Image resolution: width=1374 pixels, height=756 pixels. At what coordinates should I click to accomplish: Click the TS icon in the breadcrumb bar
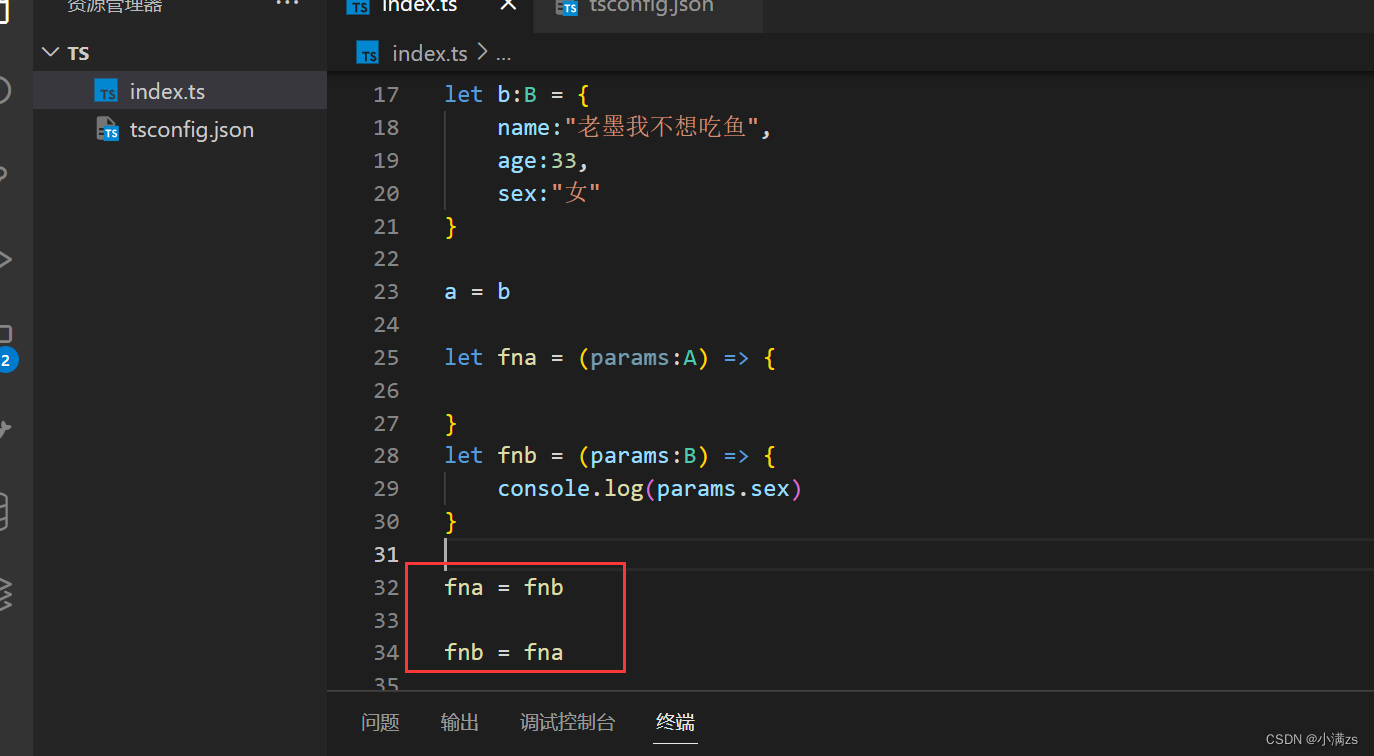[x=368, y=53]
